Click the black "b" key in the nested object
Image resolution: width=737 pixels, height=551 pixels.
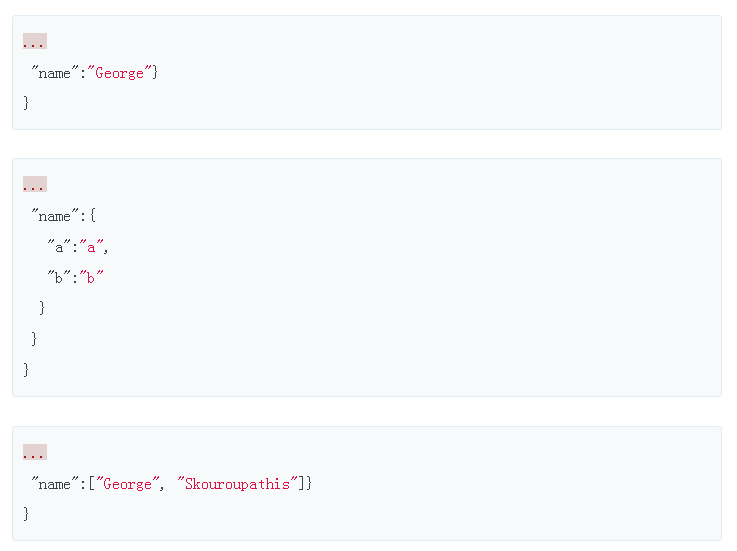pos(58,277)
